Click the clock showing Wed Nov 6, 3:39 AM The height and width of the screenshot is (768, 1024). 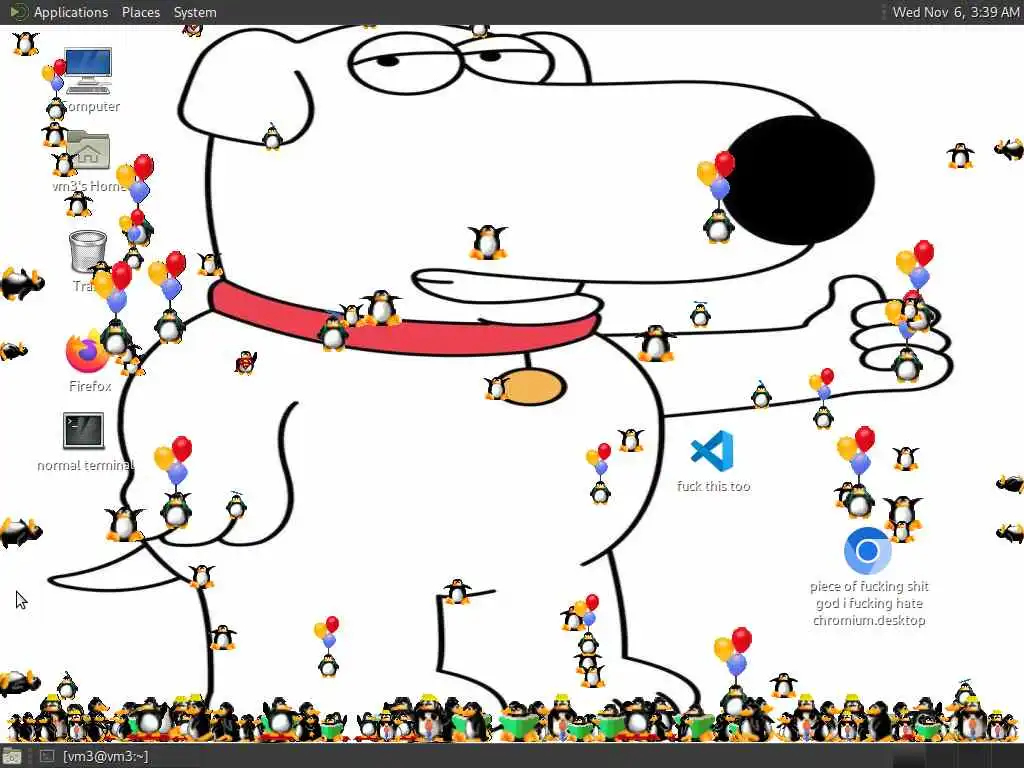coord(955,12)
